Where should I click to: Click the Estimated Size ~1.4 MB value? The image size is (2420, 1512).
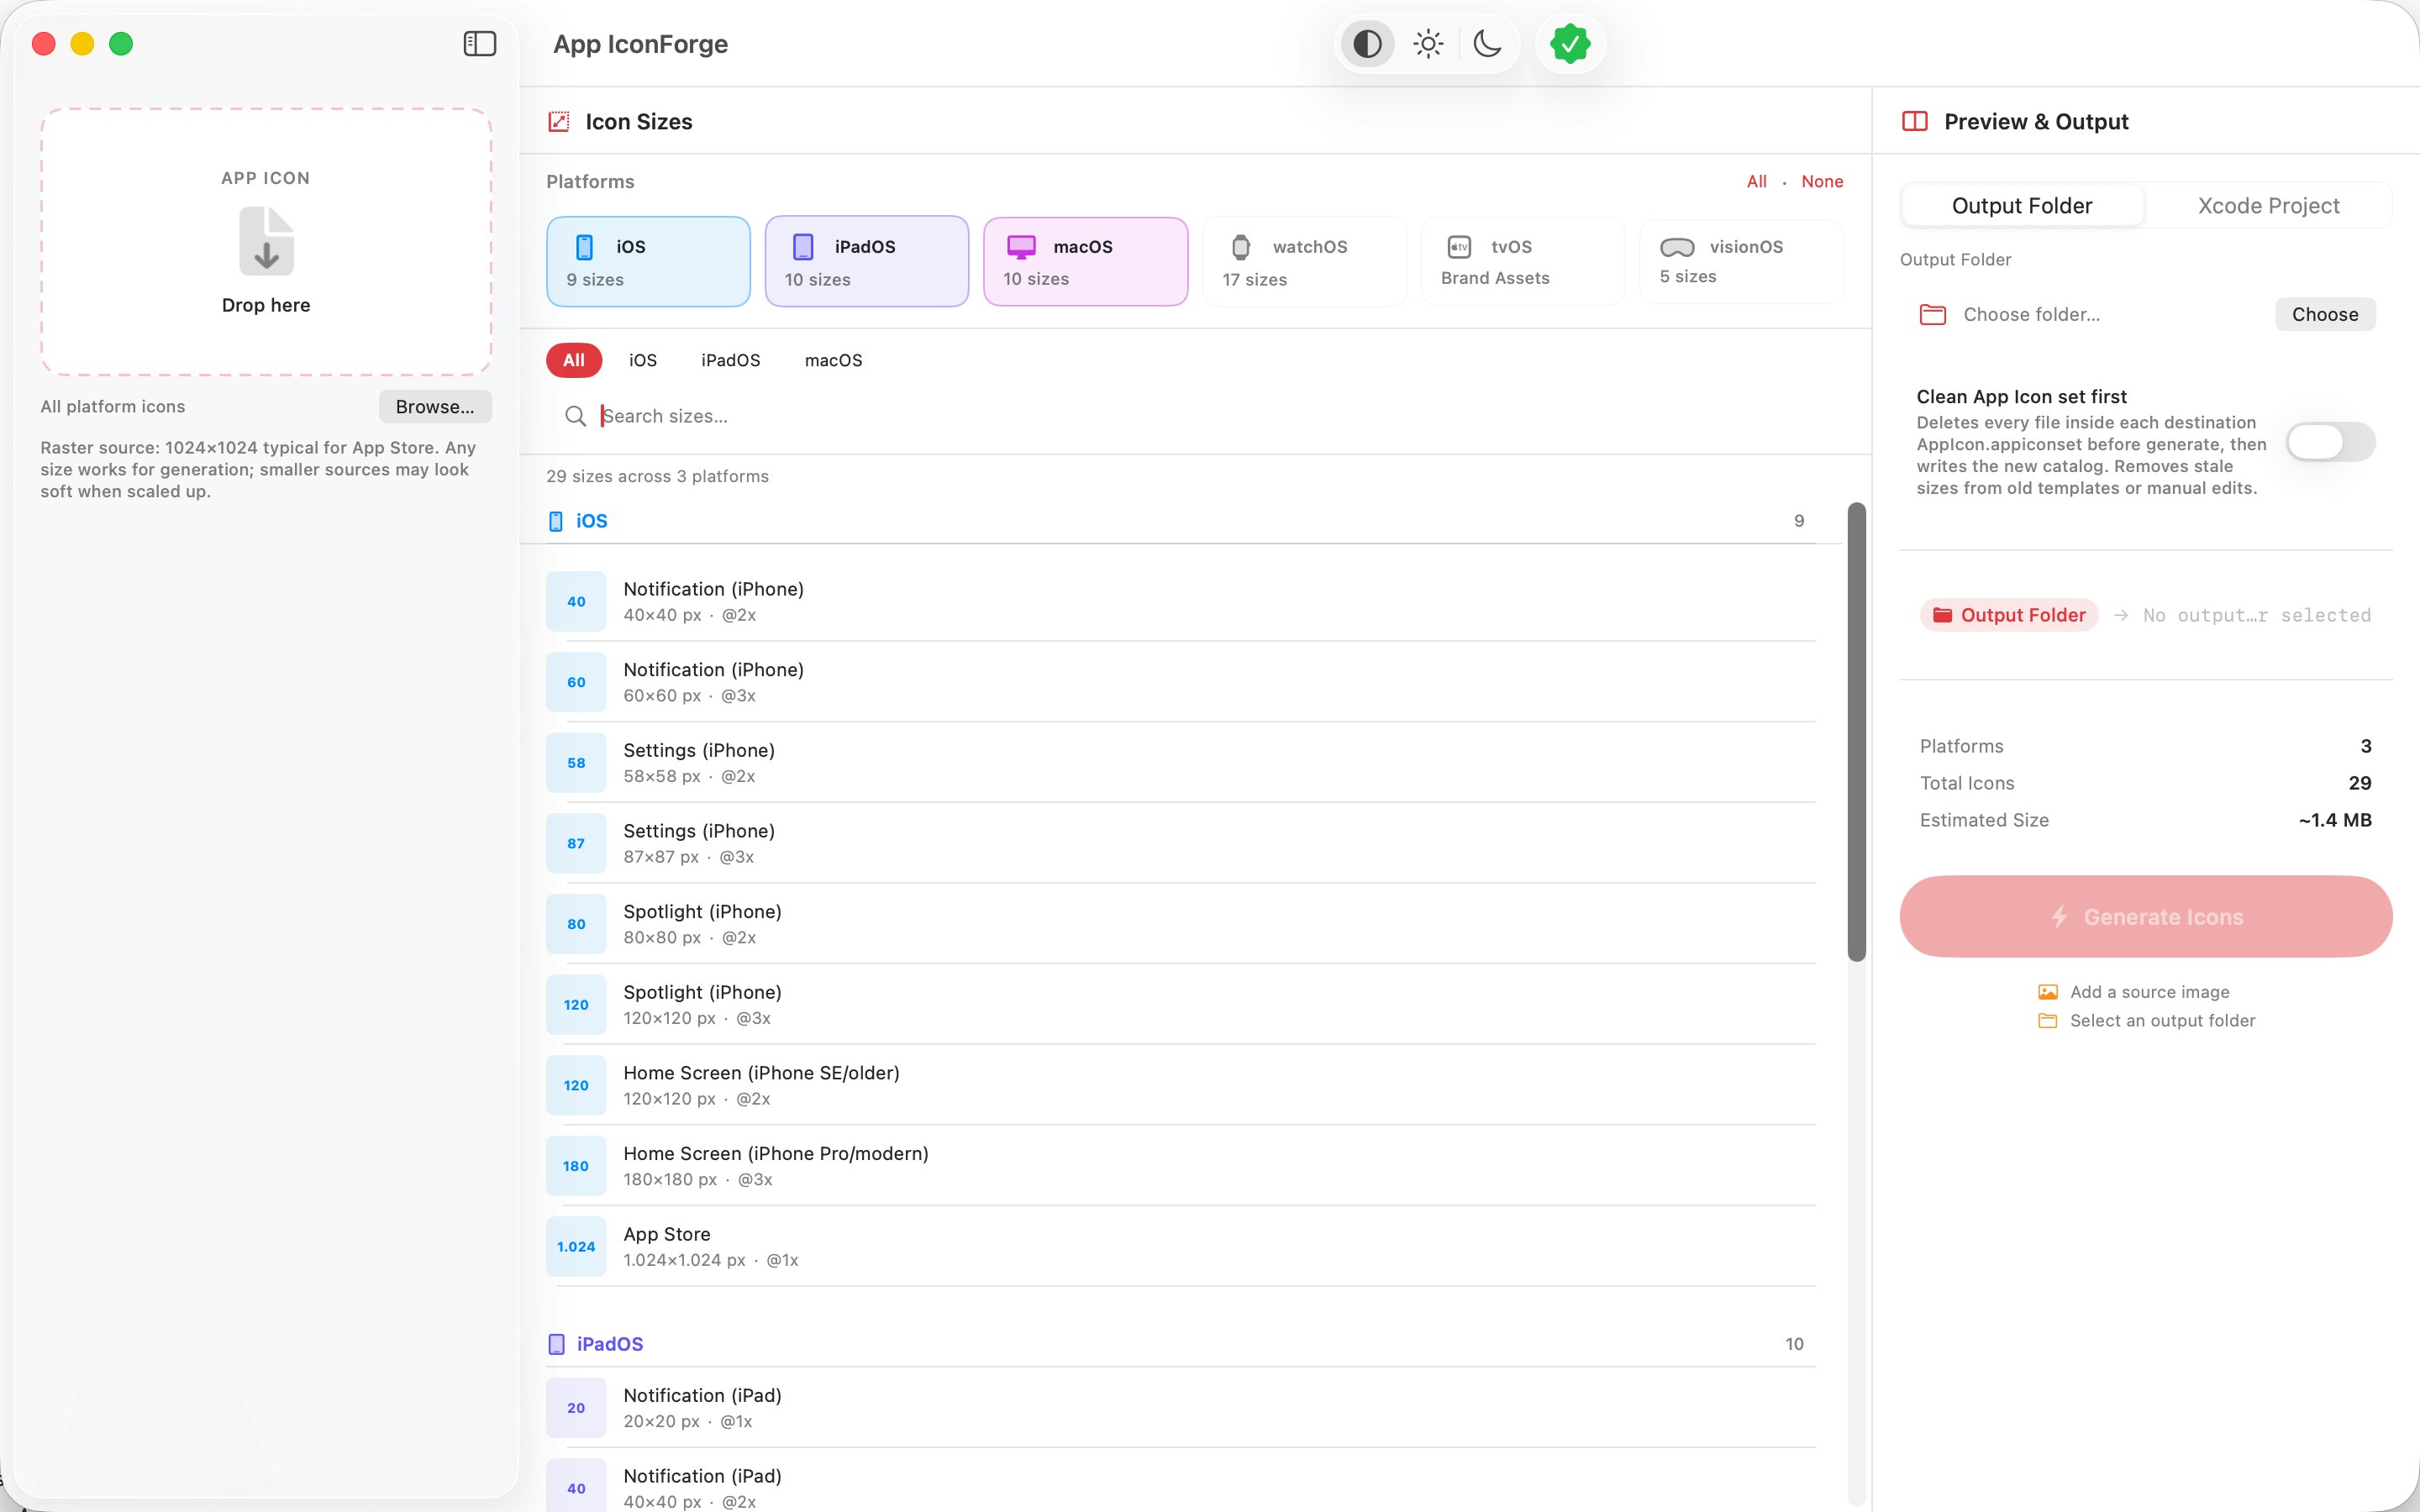pos(2335,820)
